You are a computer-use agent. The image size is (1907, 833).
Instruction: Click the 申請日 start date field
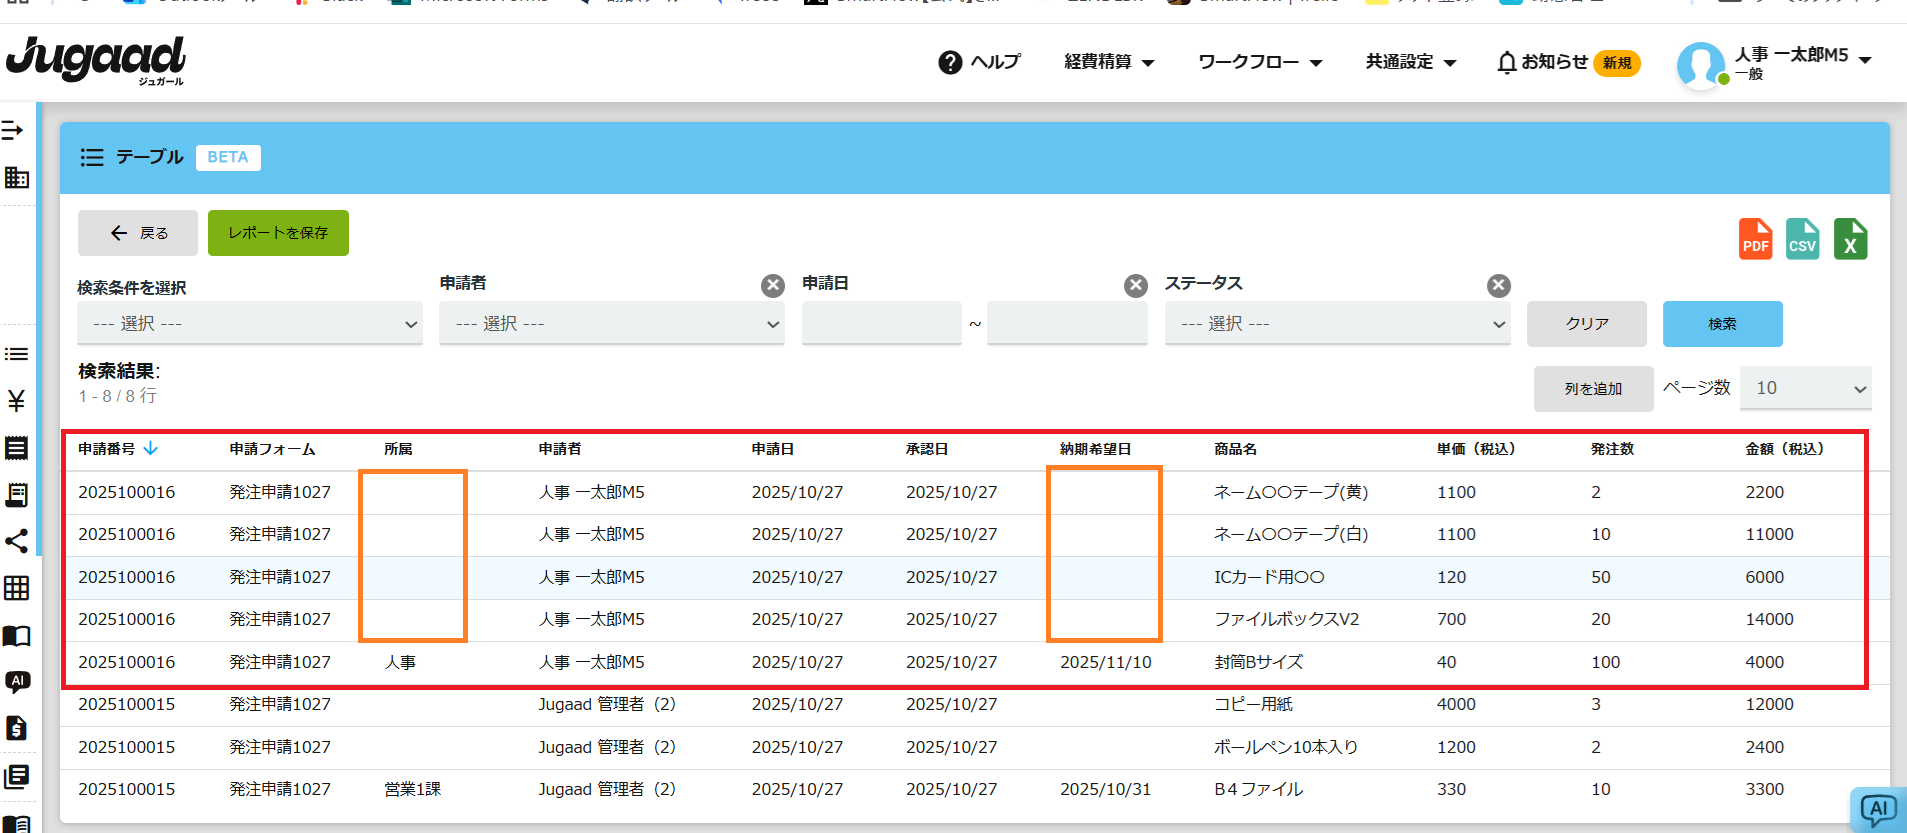coord(881,324)
